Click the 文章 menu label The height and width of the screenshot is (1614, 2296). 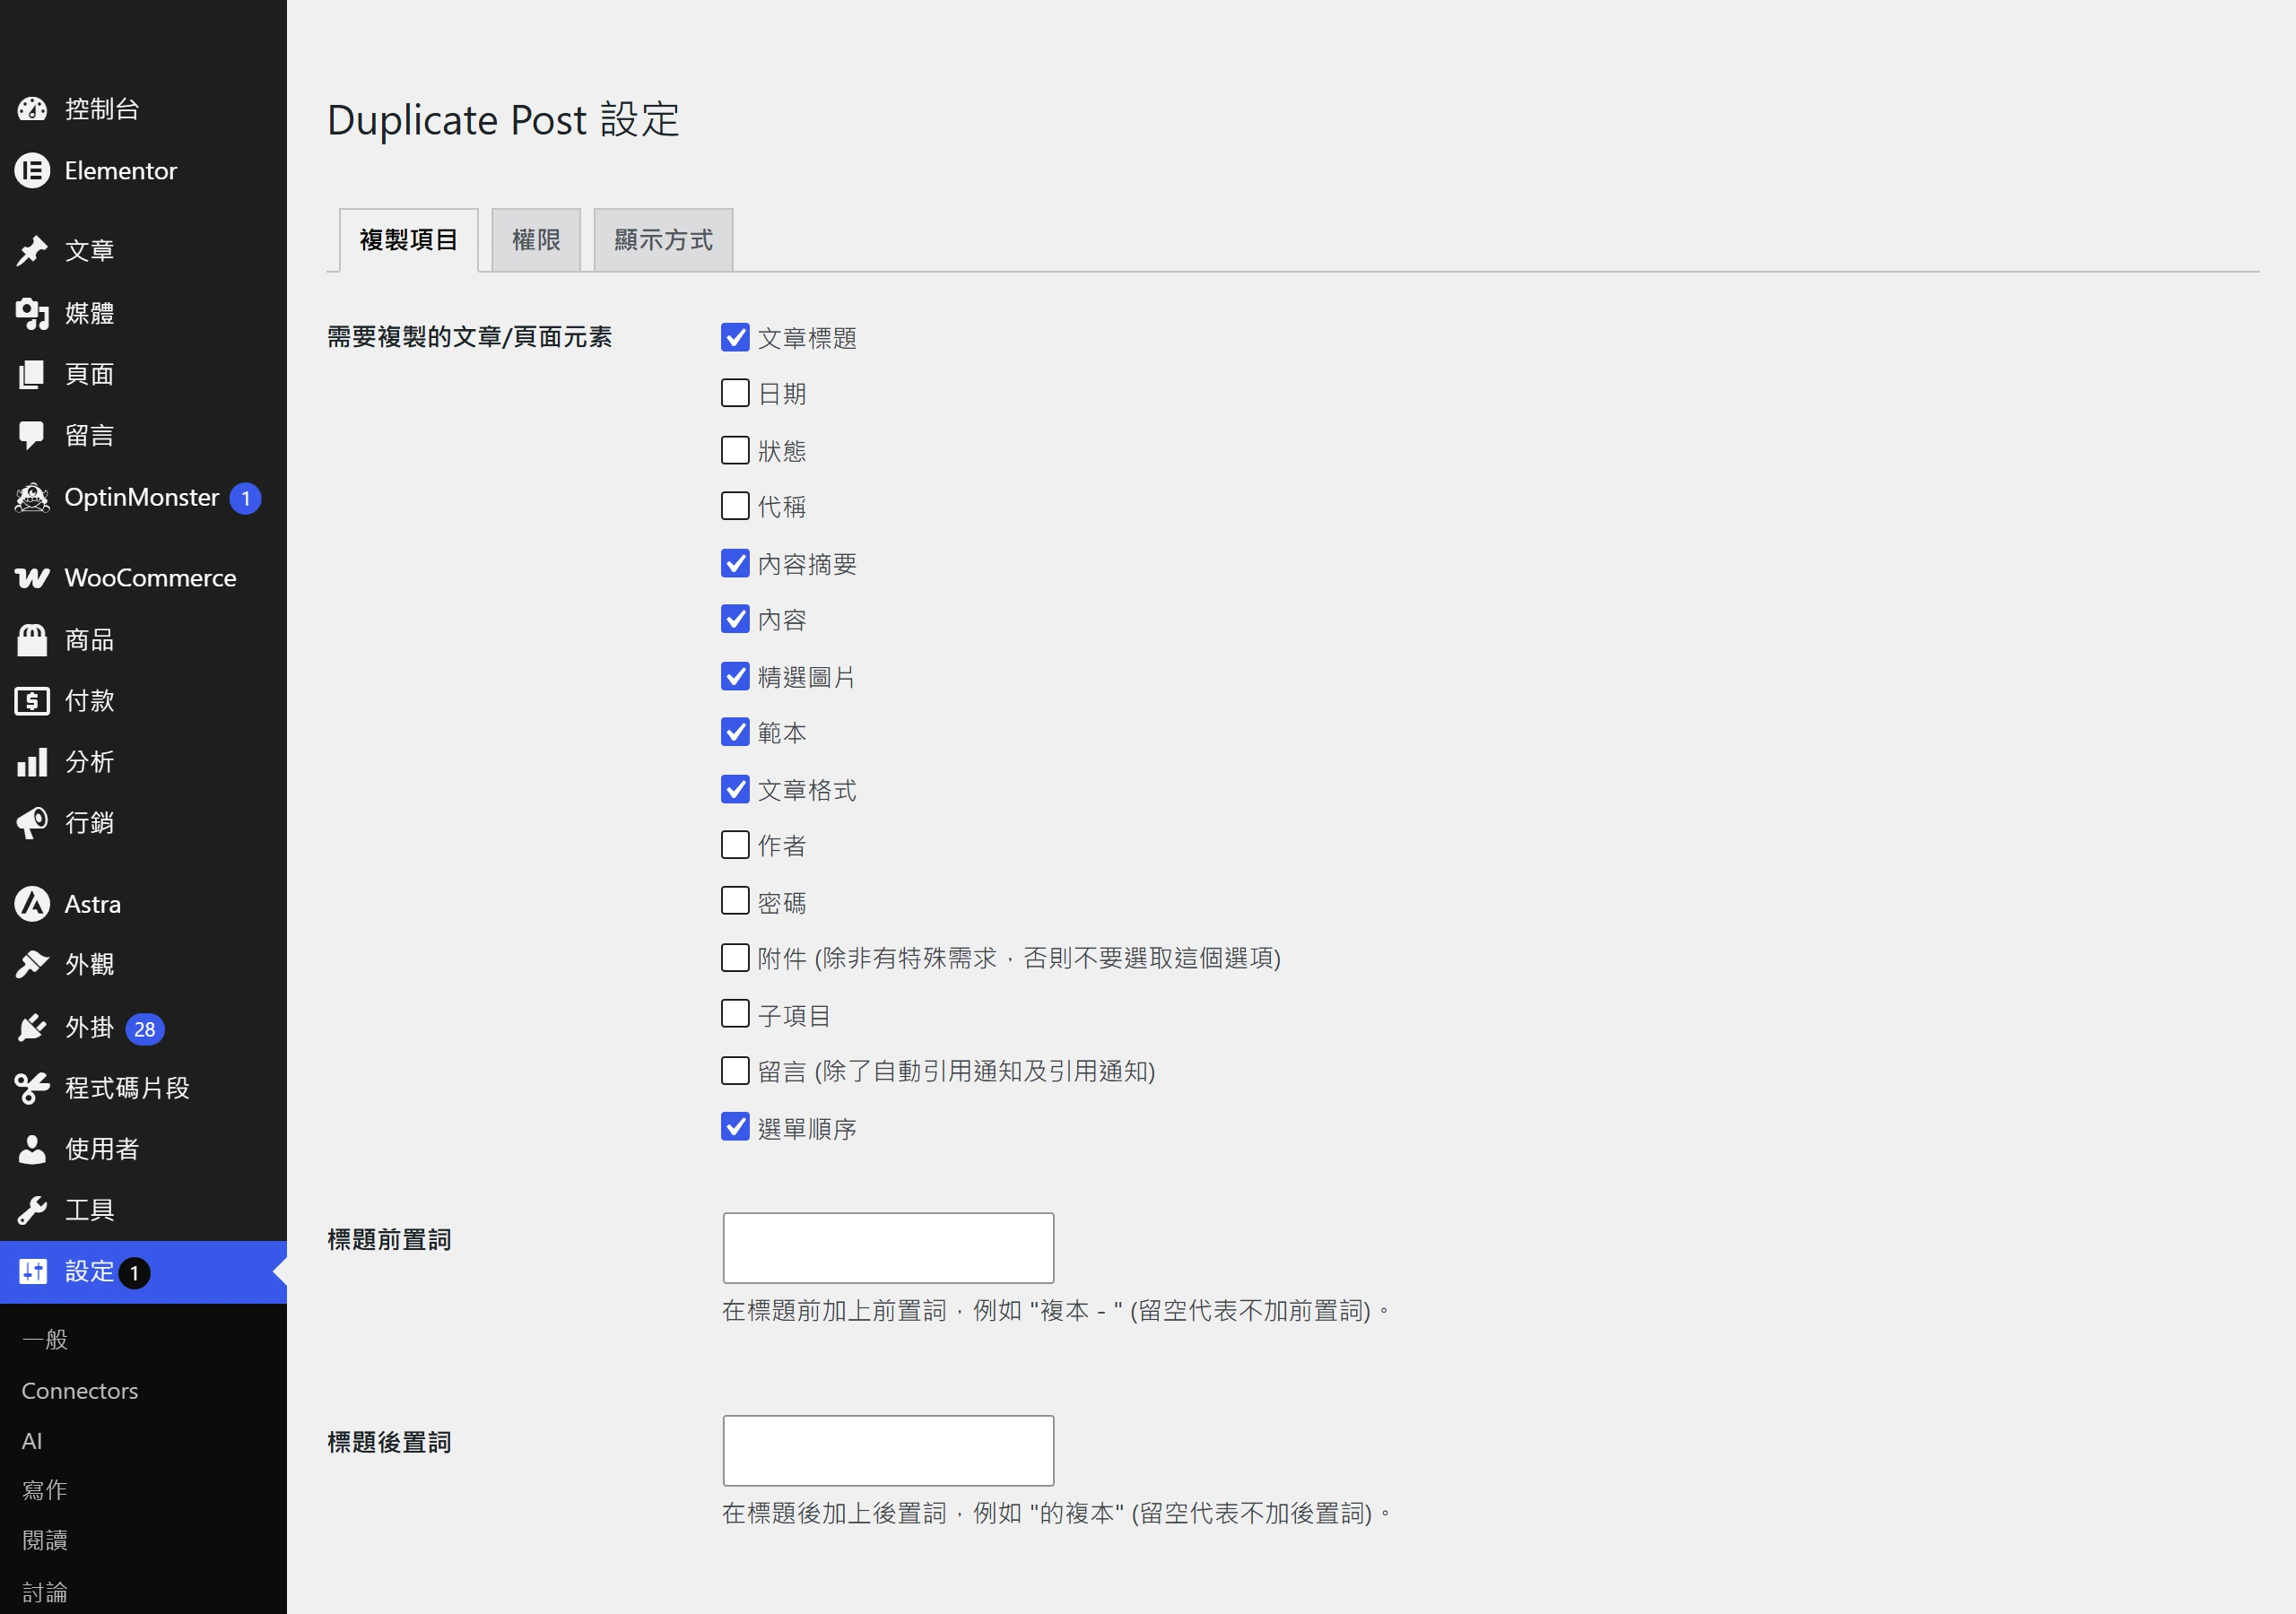click(x=90, y=251)
